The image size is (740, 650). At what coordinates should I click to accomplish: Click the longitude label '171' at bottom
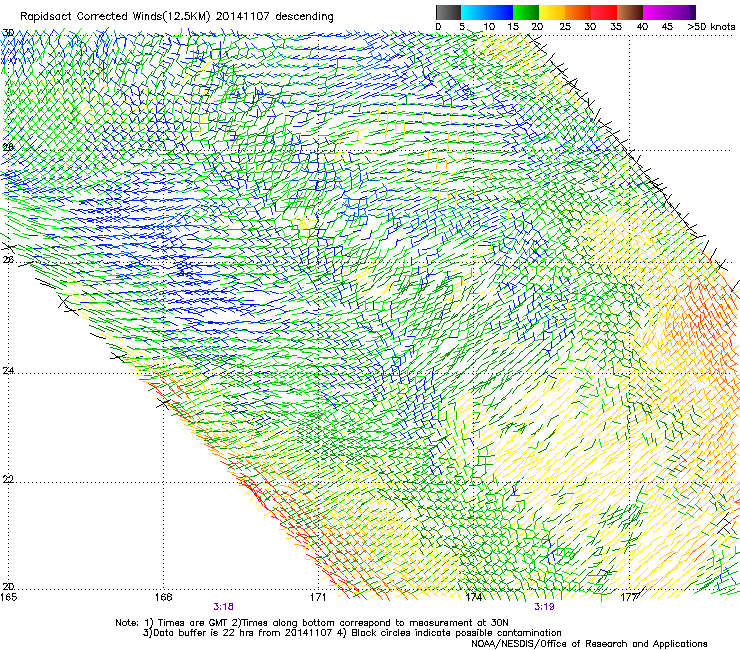318,597
